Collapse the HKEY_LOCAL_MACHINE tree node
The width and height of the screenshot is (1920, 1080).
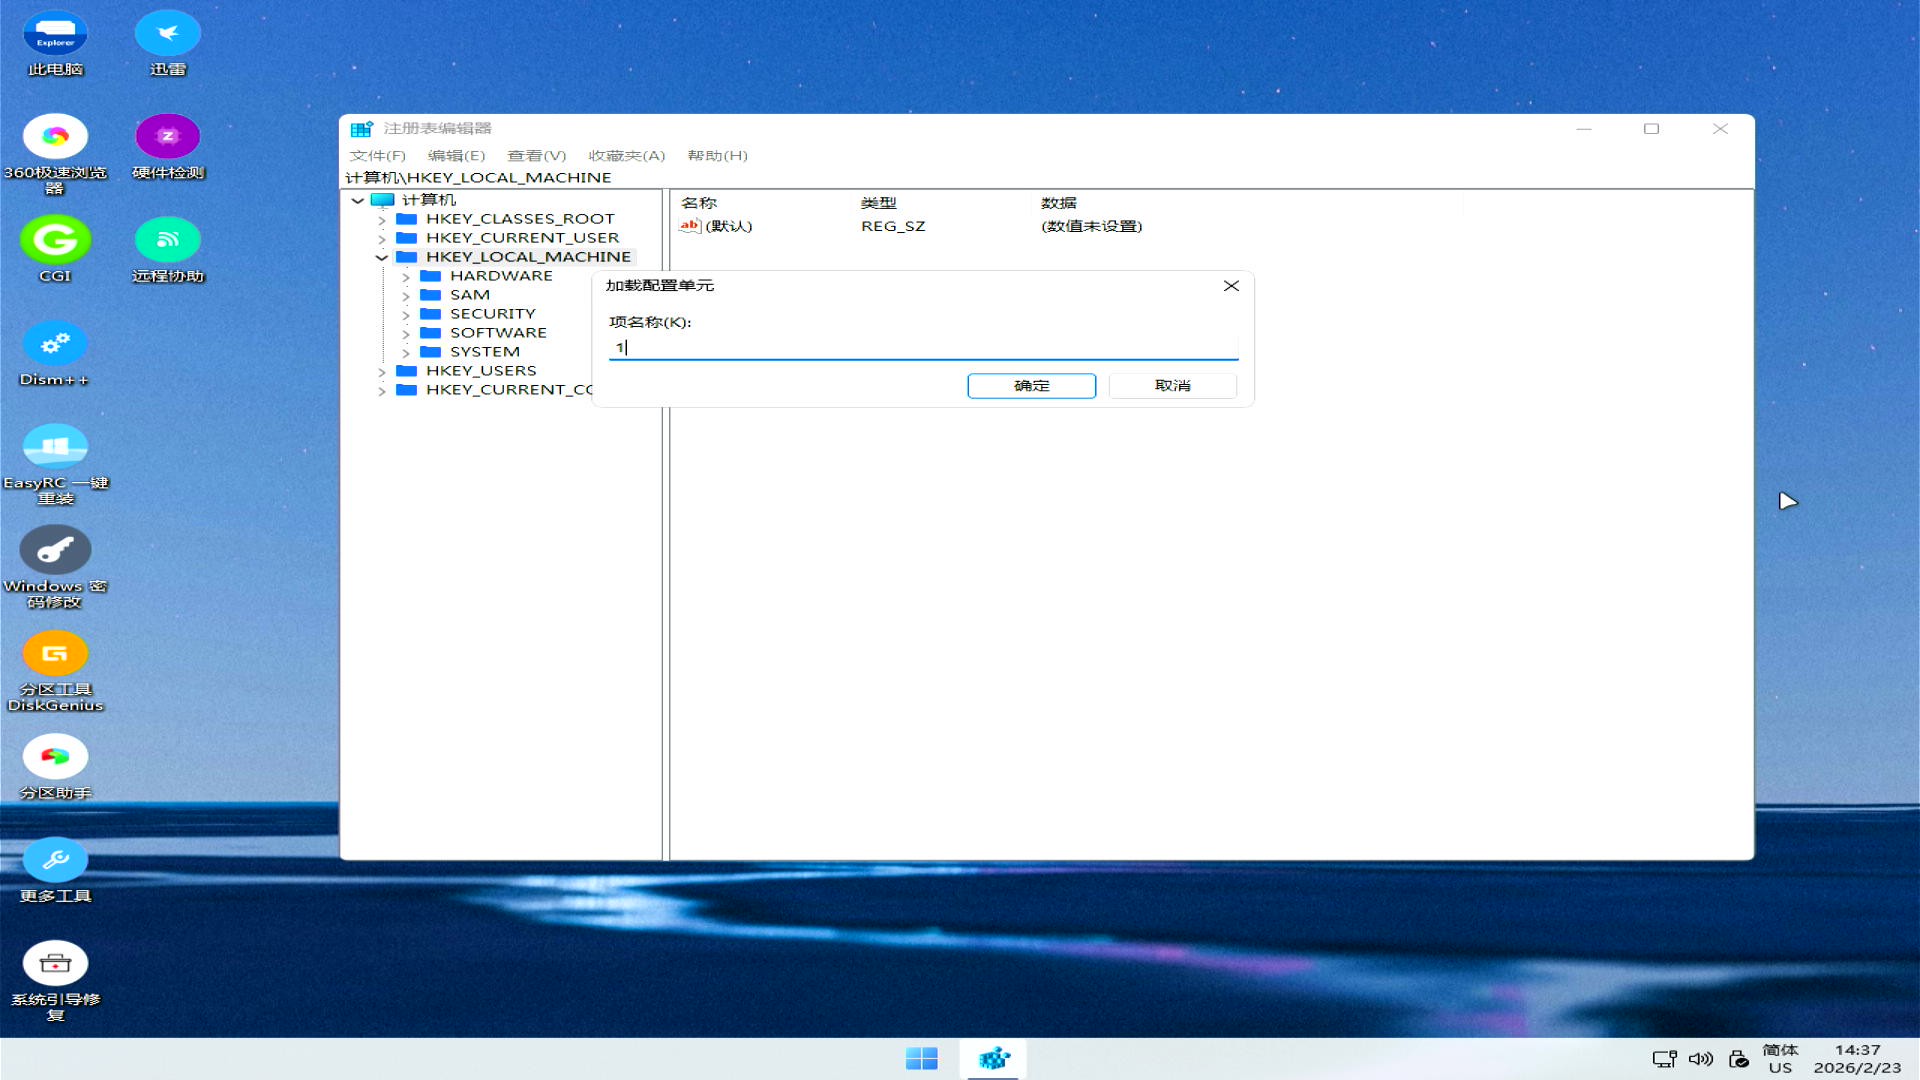tap(381, 257)
